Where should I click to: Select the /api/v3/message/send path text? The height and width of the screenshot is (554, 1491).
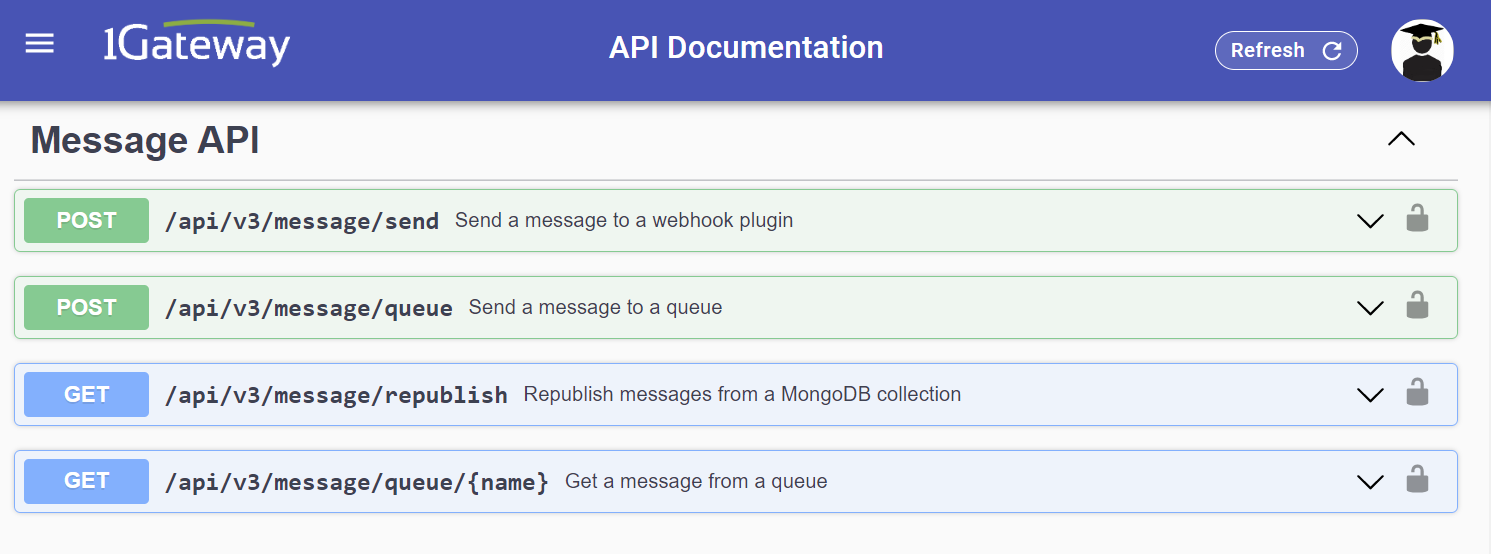(x=301, y=221)
